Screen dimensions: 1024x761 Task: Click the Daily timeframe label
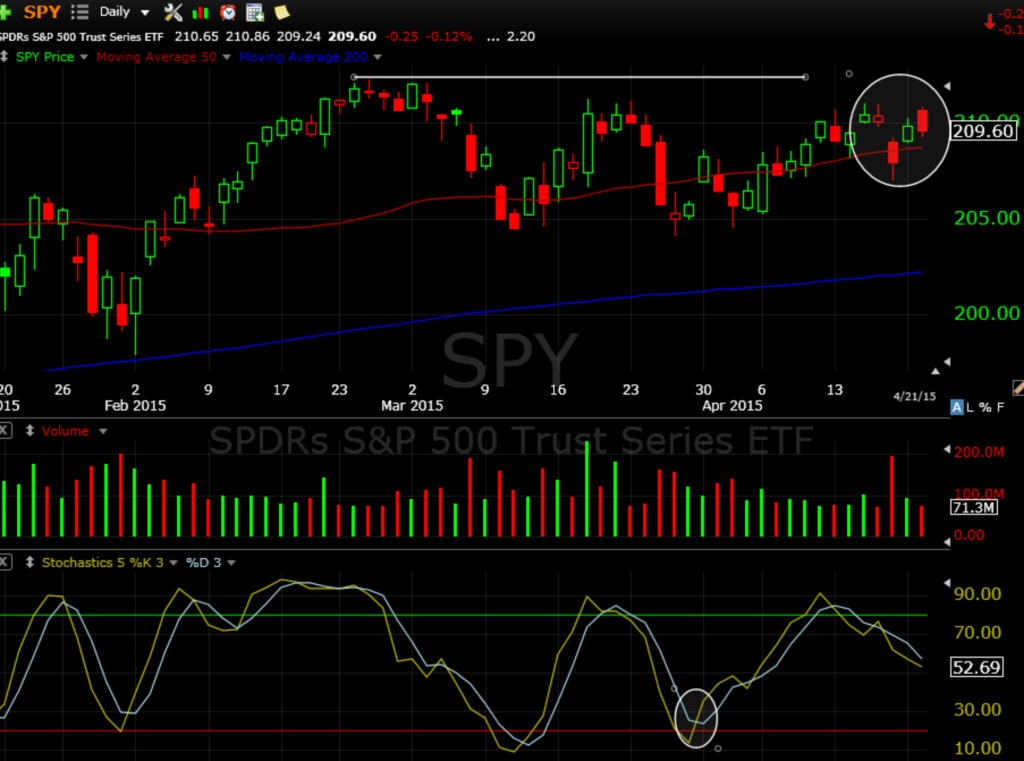click(x=114, y=12)
